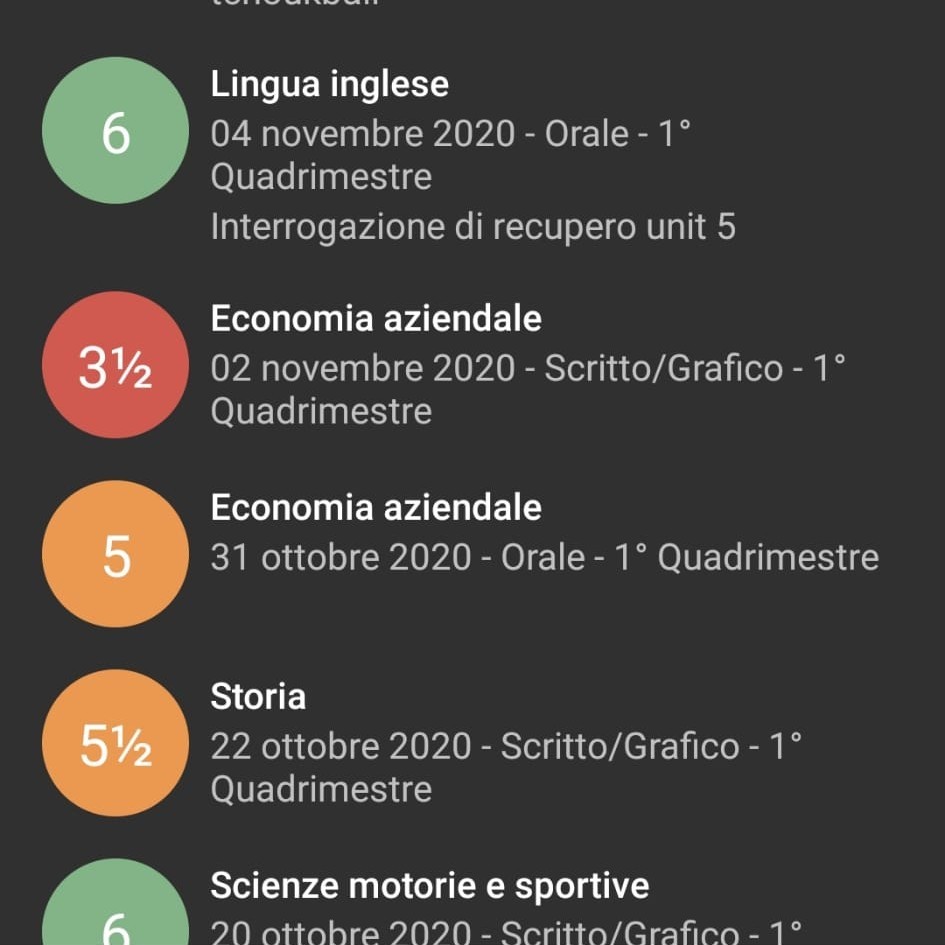
Task: Tap Quadrimestre text under 02 novembre entry
Action: point(321,411)
